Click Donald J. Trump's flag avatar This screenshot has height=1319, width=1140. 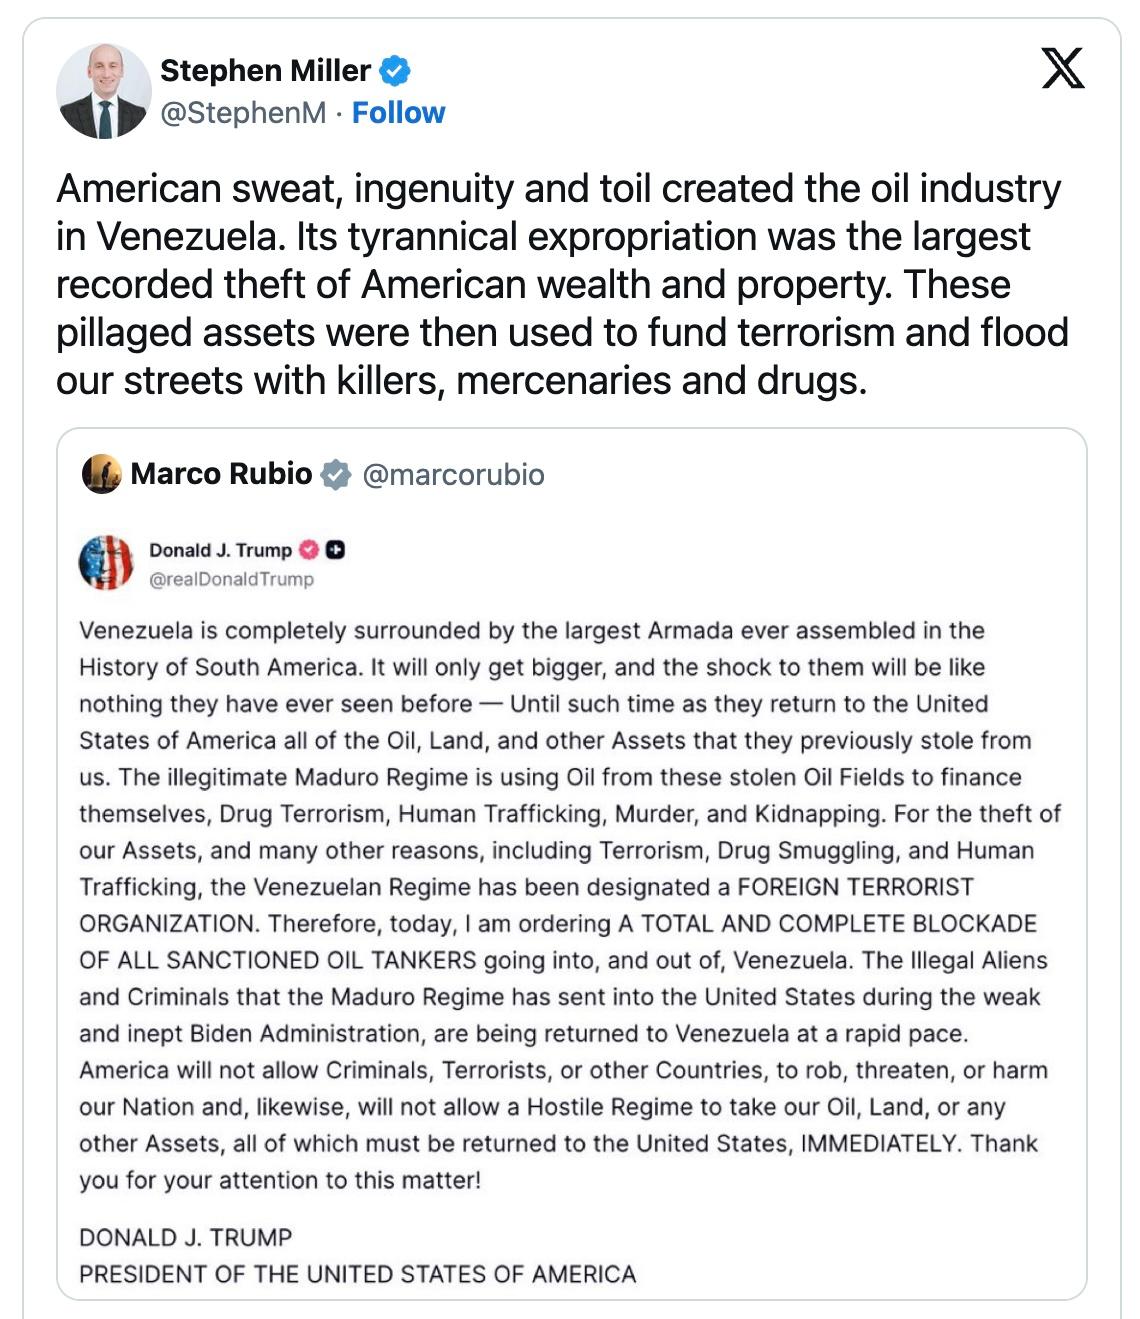pos(106,563)
